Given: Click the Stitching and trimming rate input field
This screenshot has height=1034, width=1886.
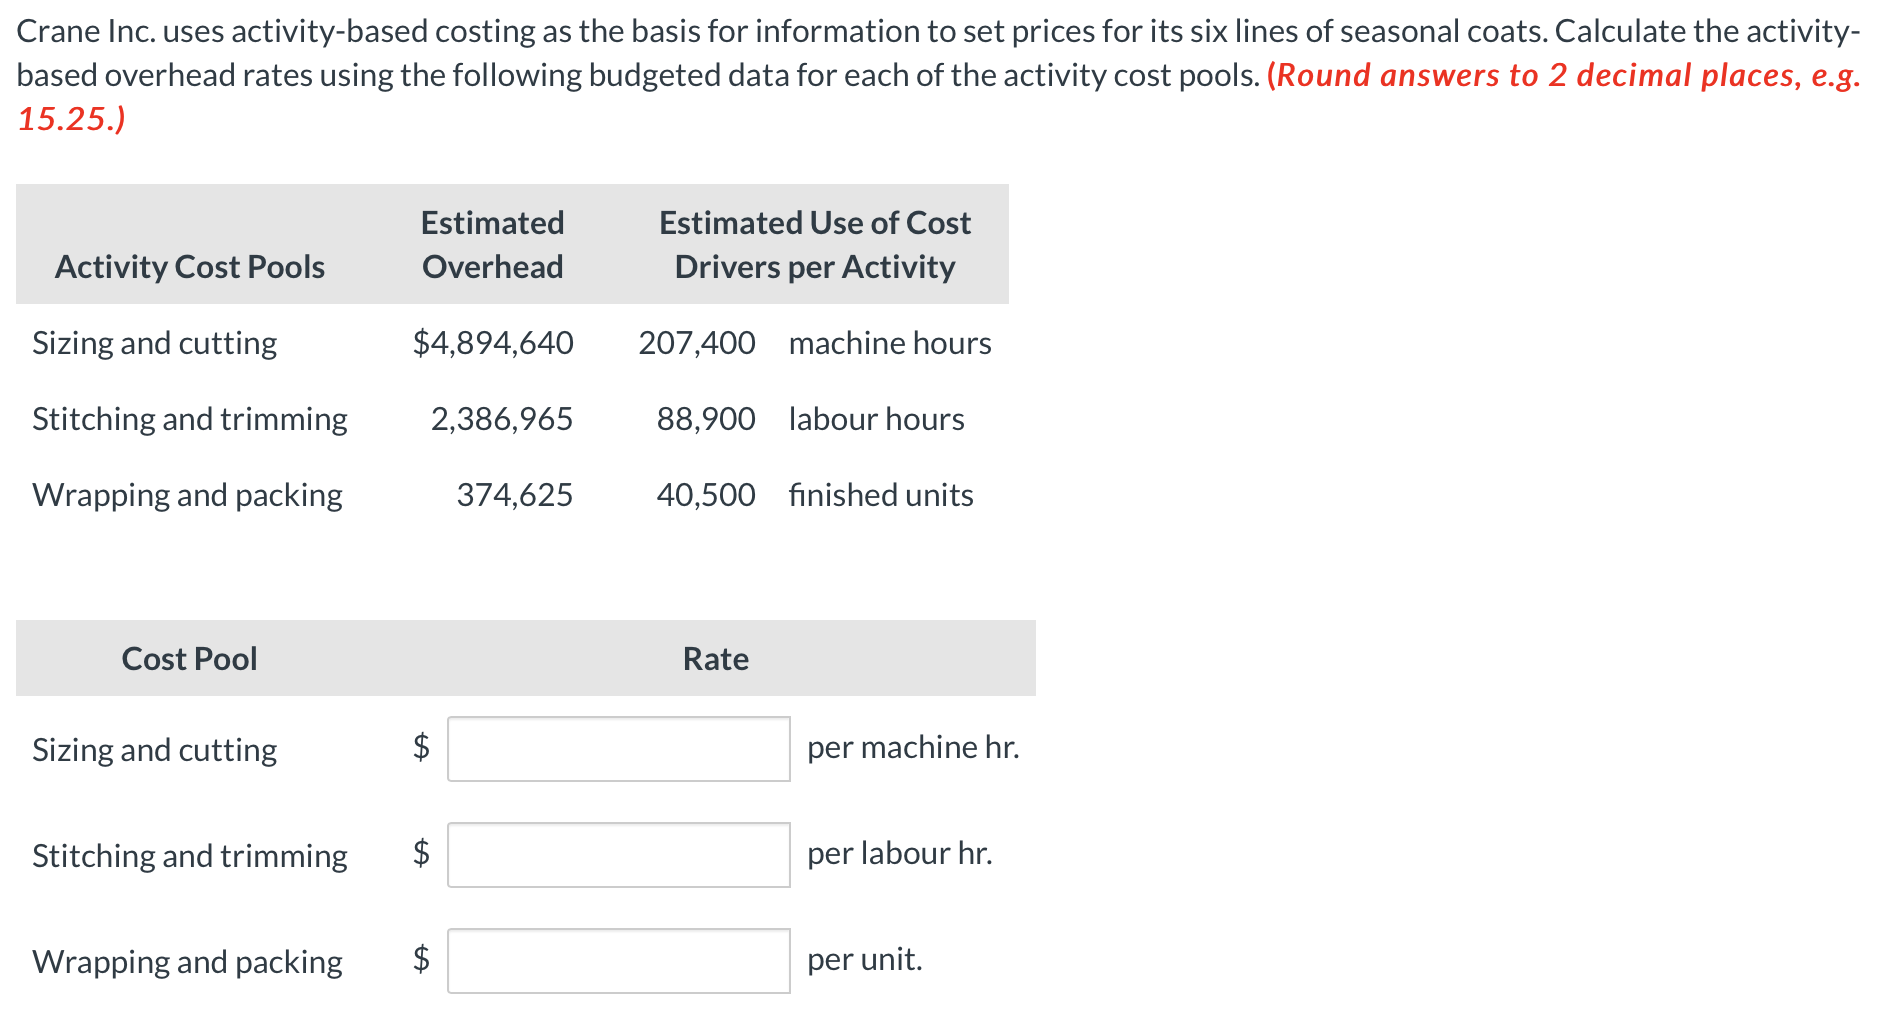Looking at the screenshot, I should [617, 855].
